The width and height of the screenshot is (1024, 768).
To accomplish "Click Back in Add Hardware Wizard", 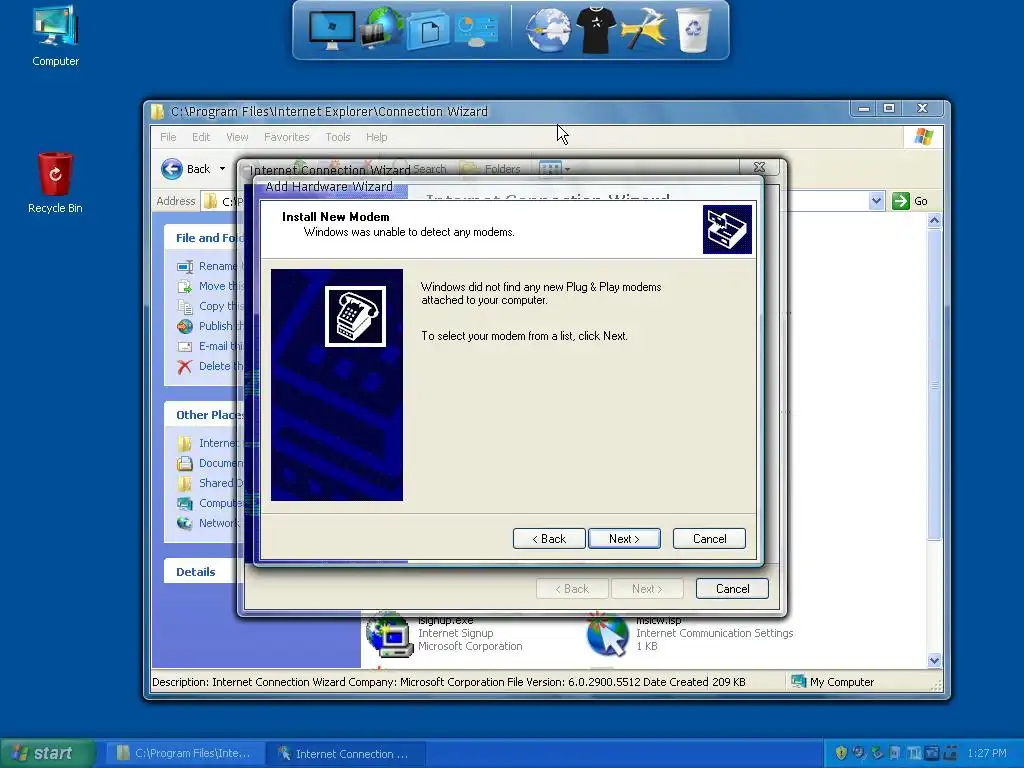I will coord(549,539).
